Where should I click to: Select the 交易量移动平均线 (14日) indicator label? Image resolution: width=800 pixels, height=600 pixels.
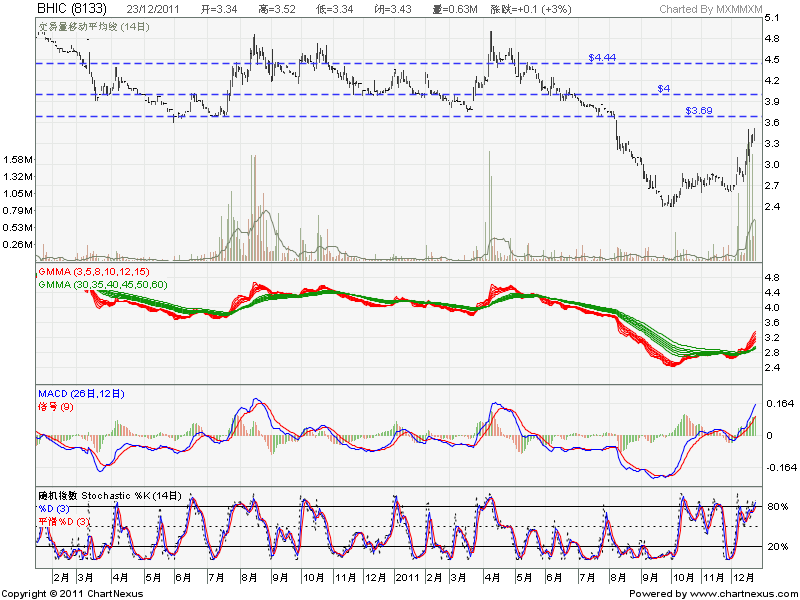coord(92,26)
